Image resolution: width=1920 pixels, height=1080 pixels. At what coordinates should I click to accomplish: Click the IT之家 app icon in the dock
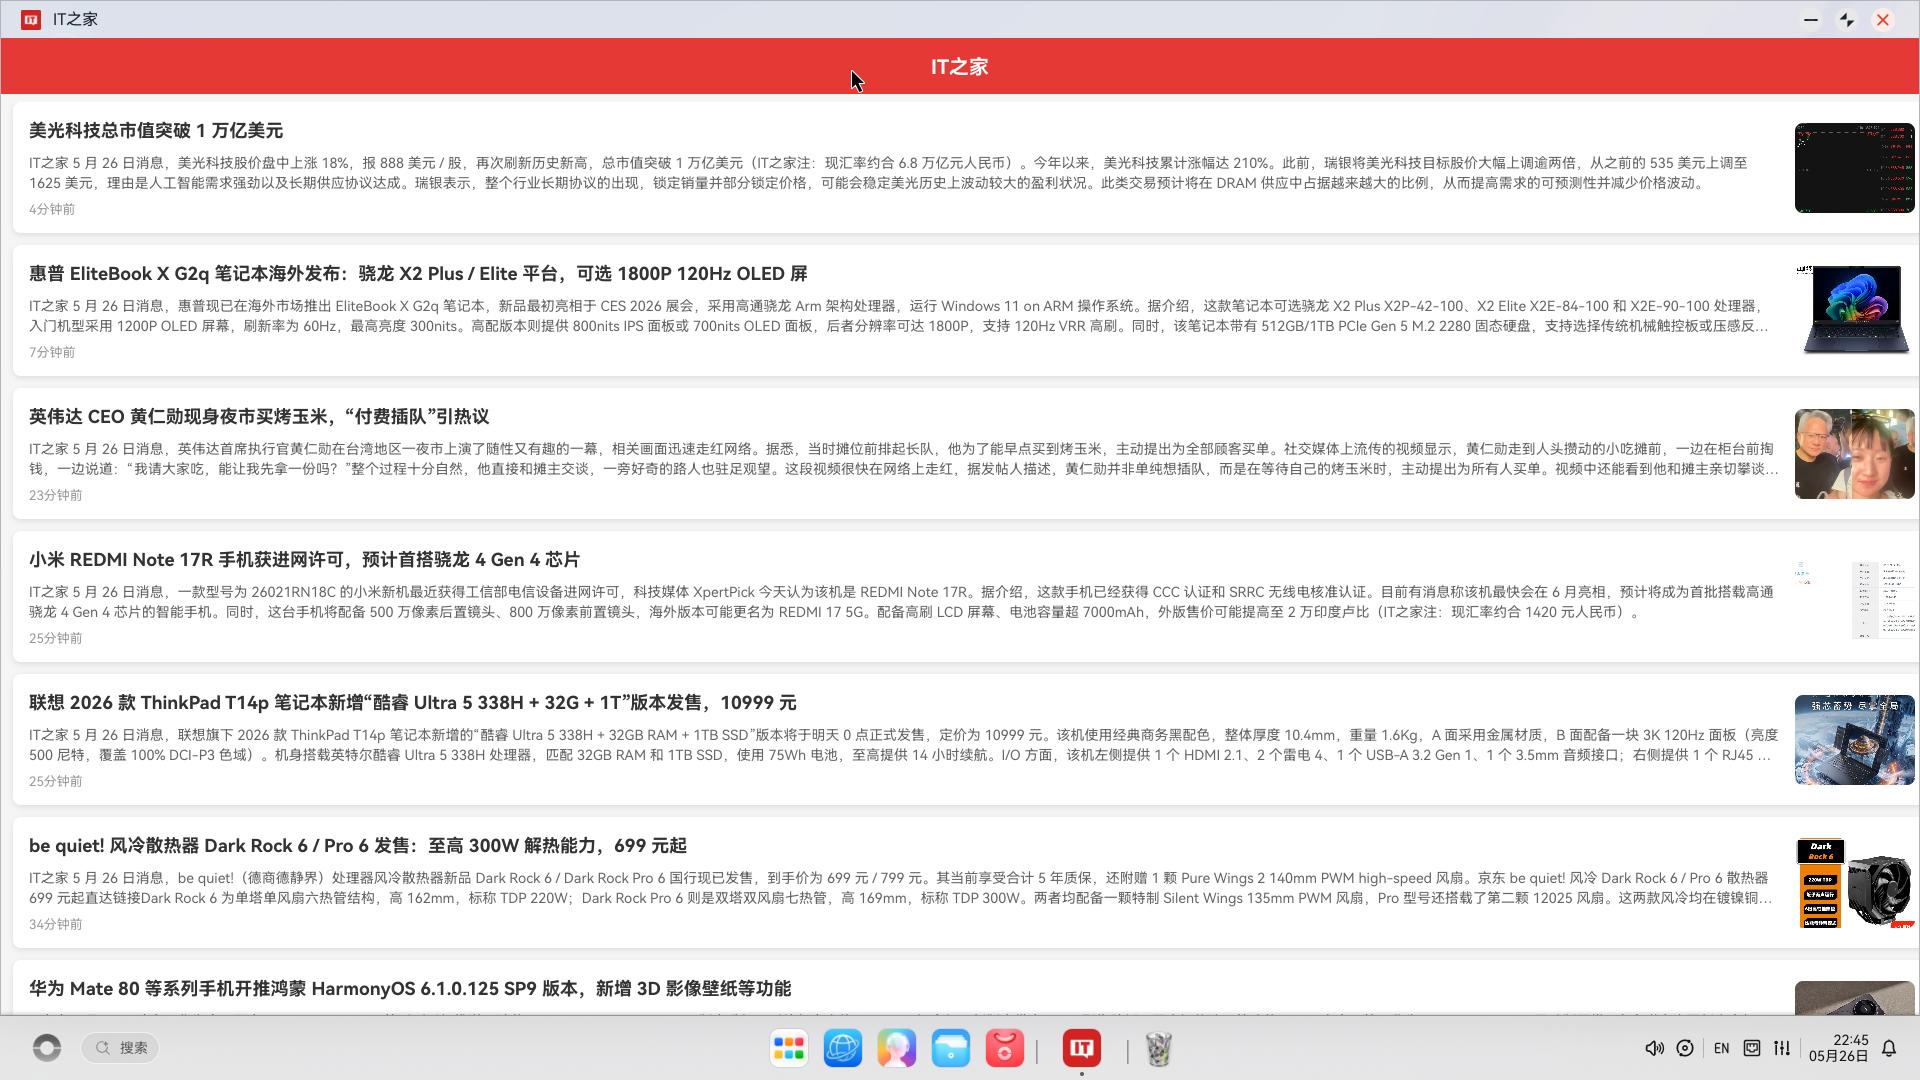(1082, 1048)
